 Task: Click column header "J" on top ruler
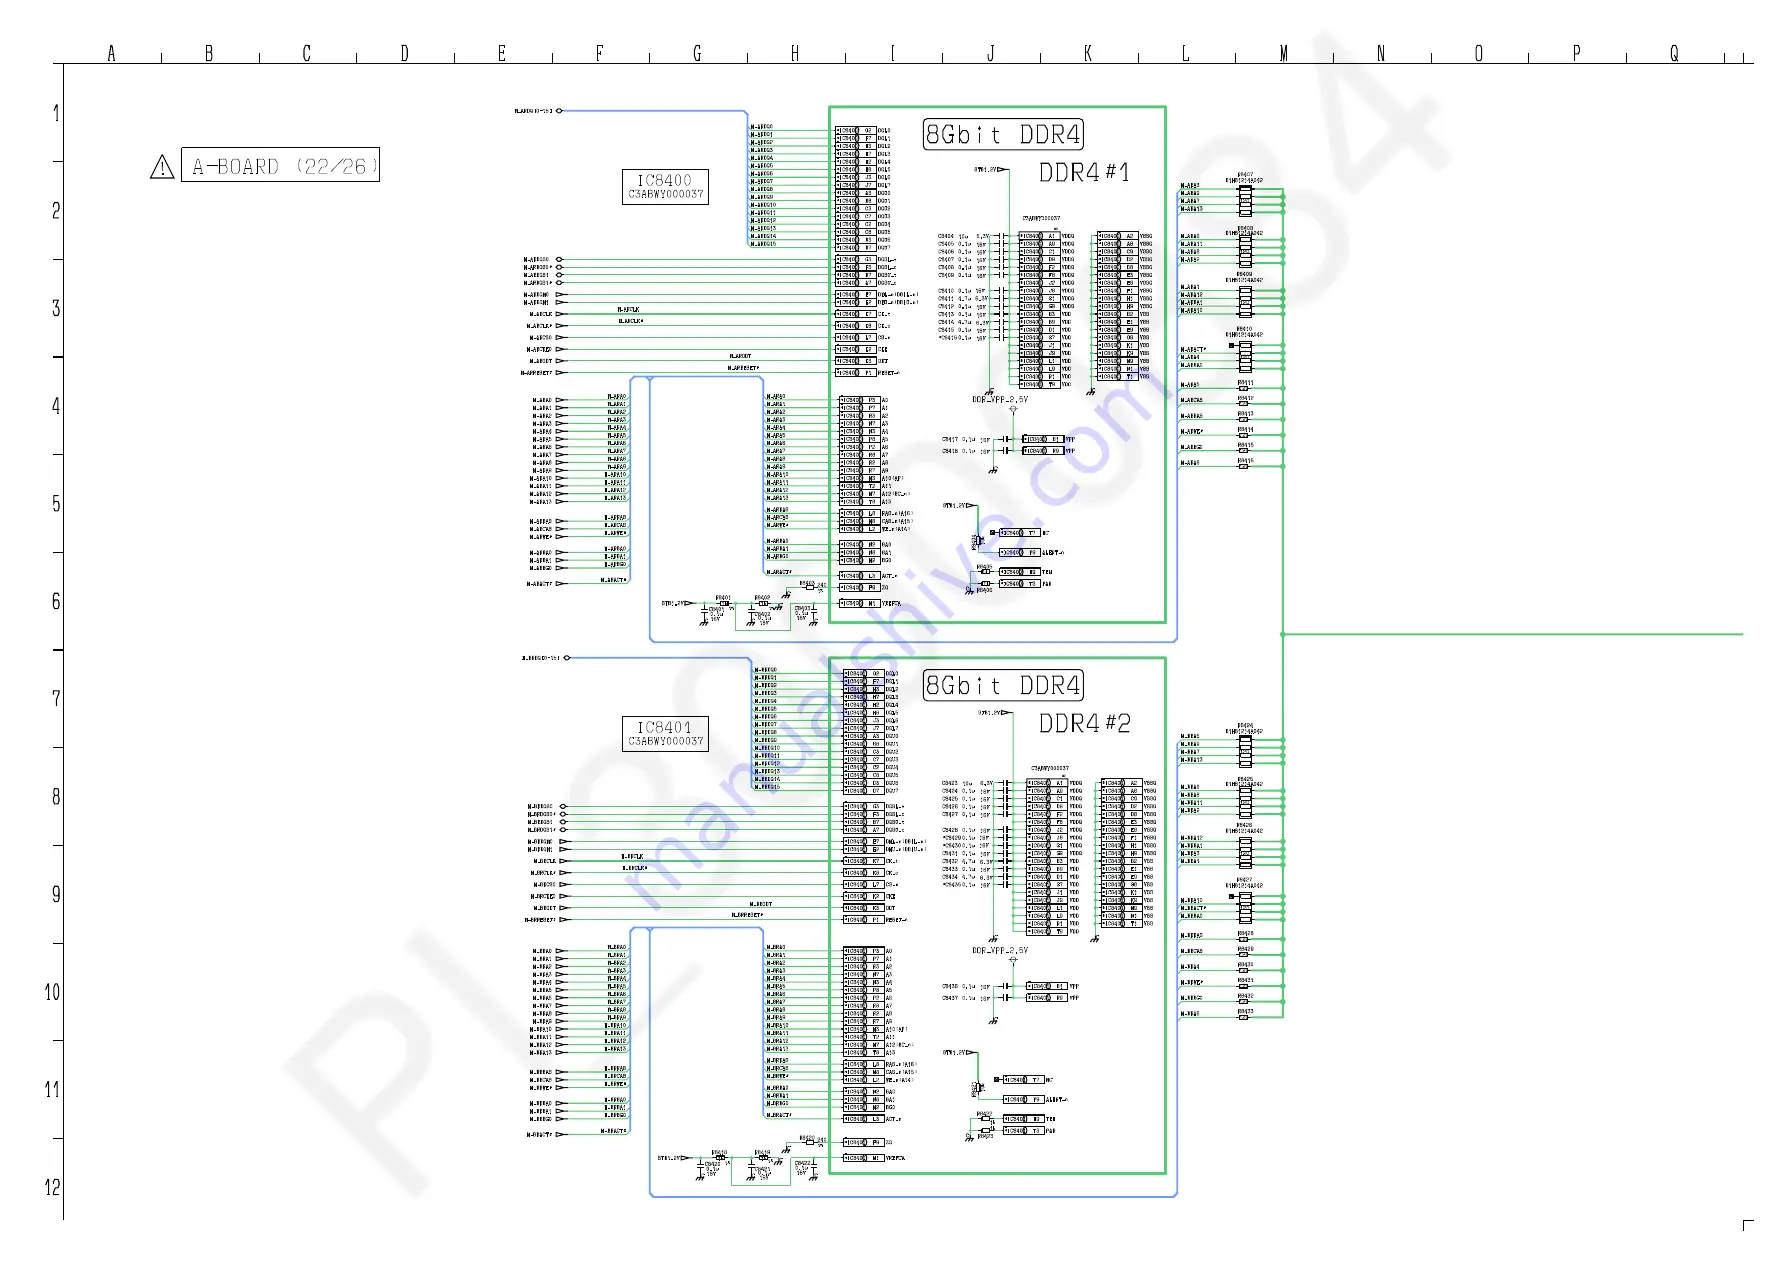(x=990, y=53)
